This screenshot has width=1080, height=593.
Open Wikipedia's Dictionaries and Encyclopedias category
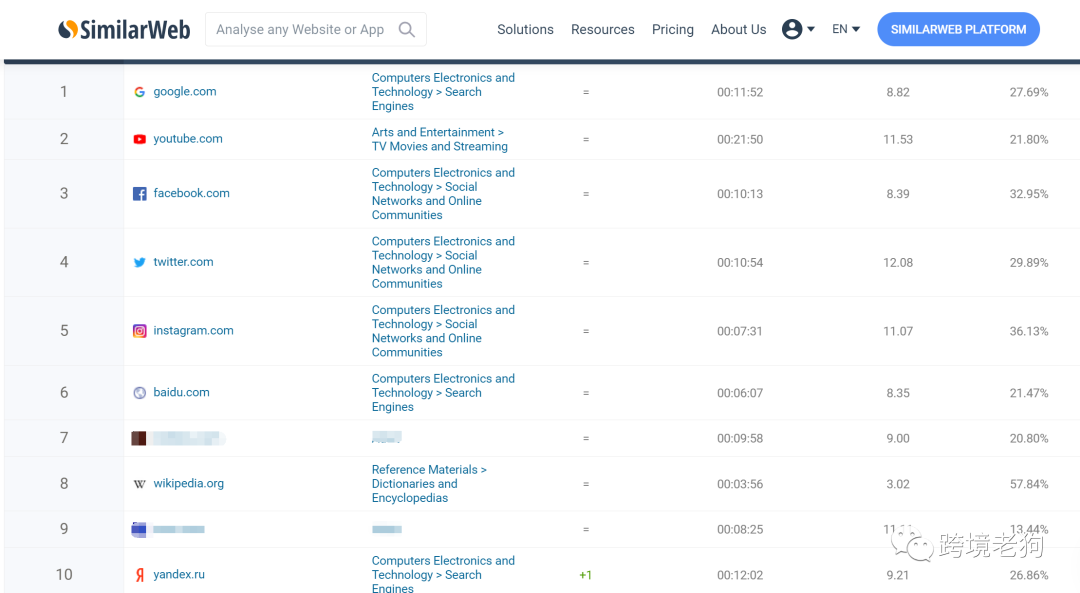[x=429, y=483]
